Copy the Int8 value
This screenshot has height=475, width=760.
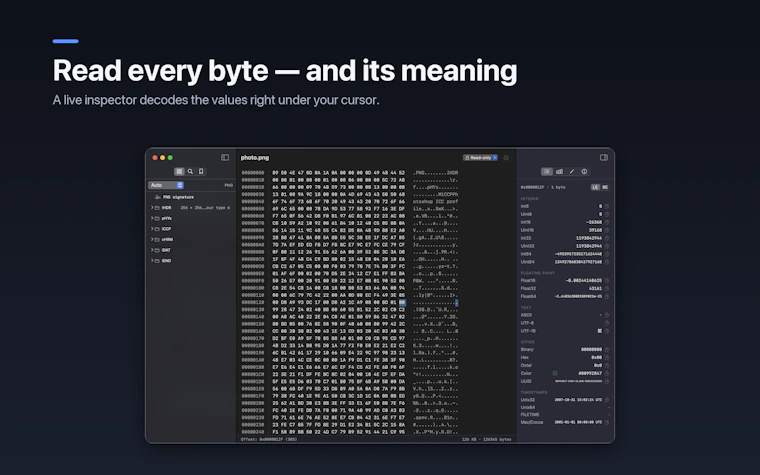coord(607,206)
